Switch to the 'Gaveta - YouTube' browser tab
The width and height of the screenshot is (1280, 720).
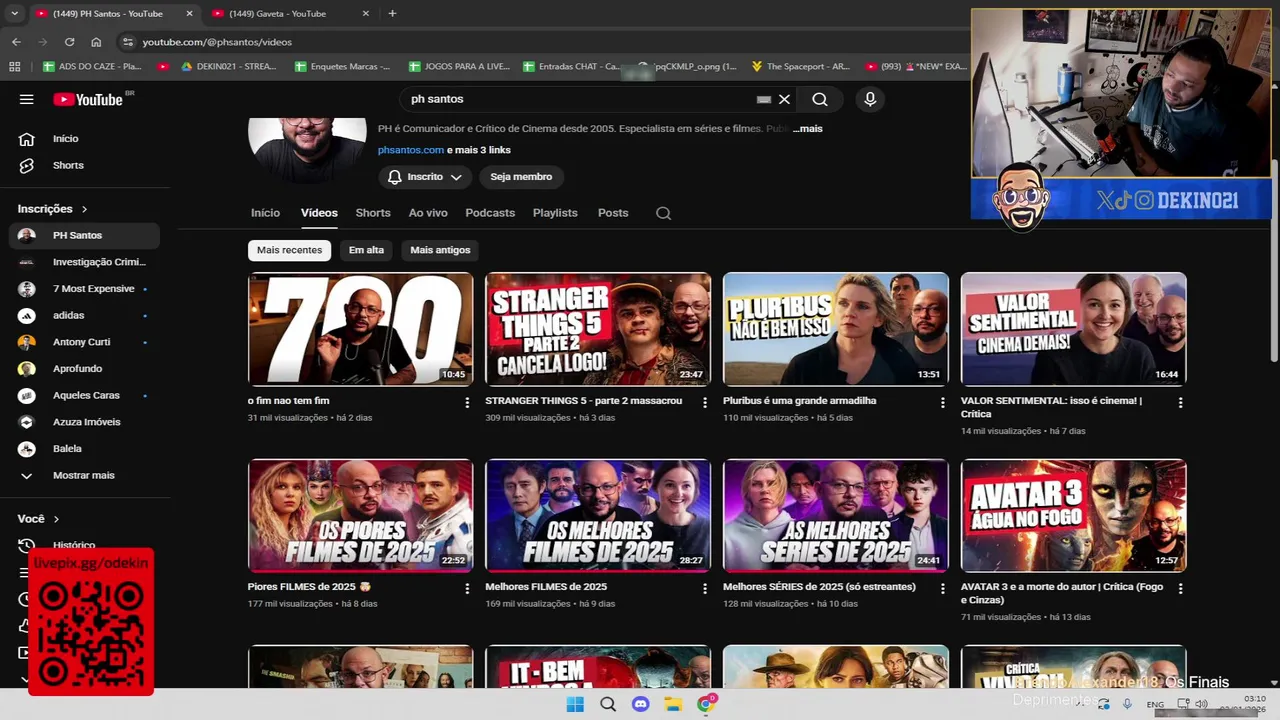coord(290,14)
